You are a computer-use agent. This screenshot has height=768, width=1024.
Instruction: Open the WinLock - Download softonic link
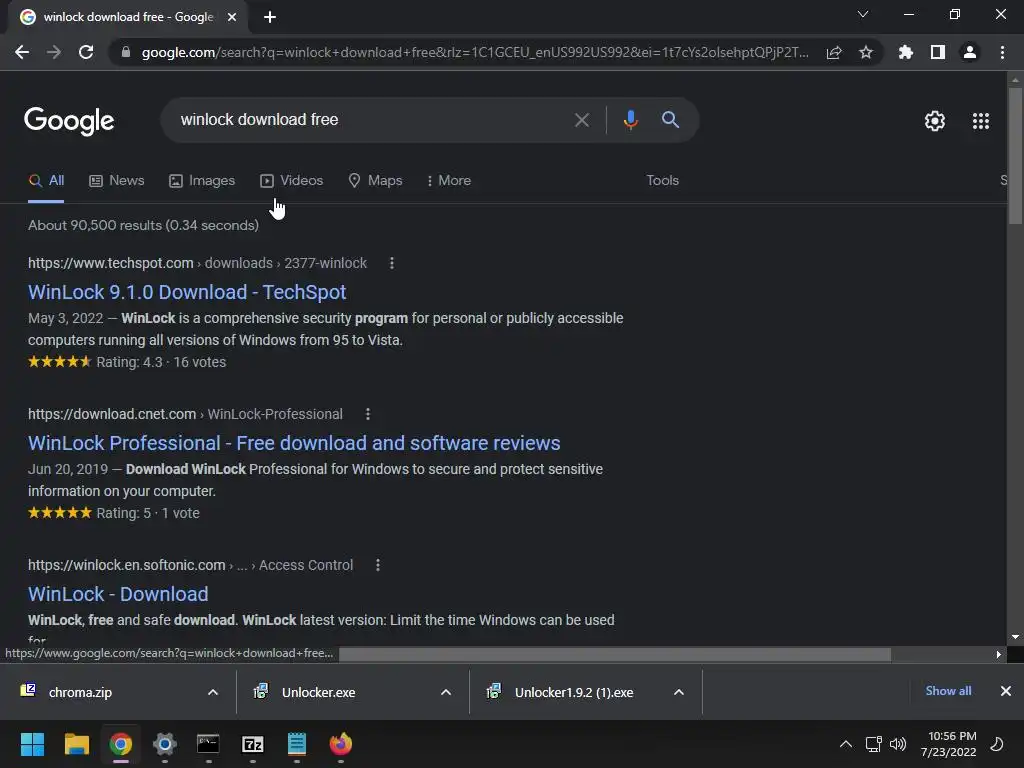[118, 594]
